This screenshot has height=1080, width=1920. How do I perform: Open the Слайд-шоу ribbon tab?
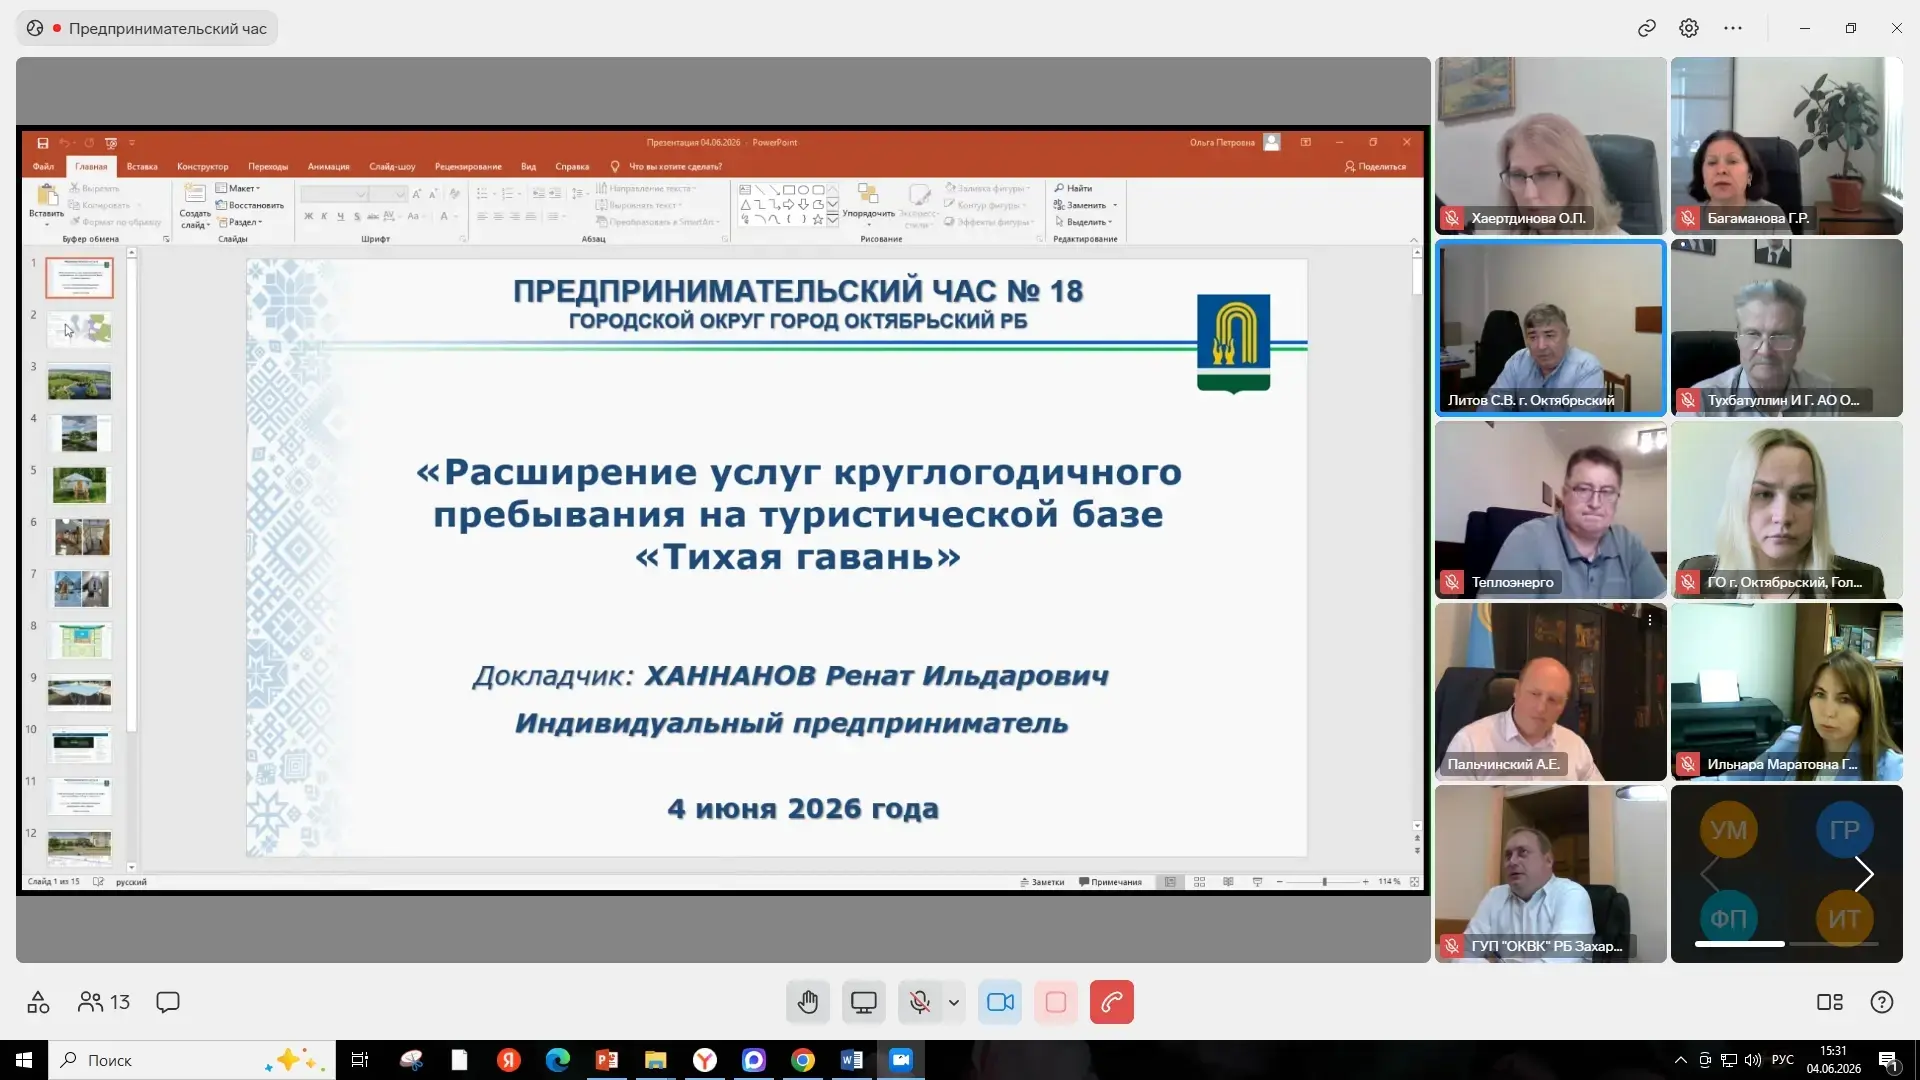tap(392, 167)
